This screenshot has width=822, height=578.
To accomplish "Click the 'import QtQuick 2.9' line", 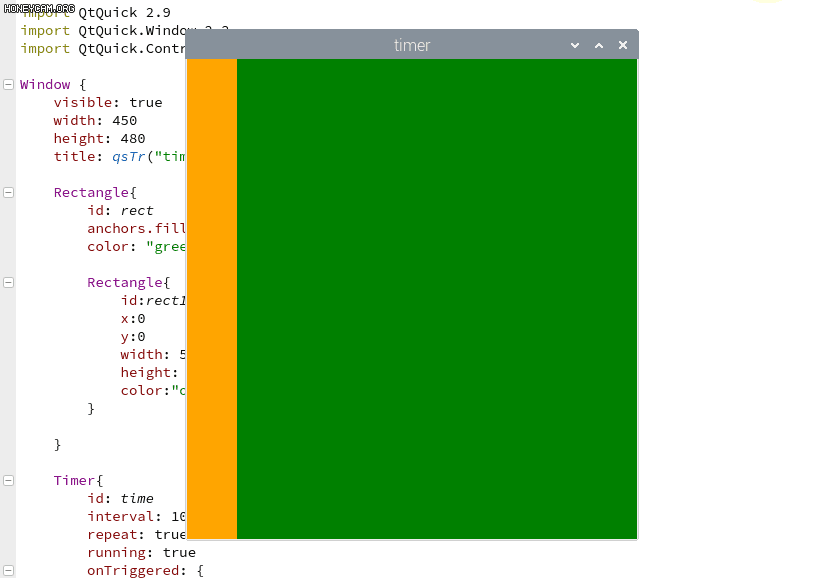I will (96, 13).
